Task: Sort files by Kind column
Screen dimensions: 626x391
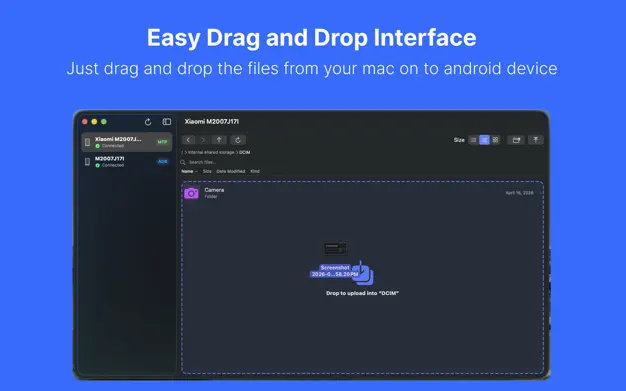Action: [255, 171]
